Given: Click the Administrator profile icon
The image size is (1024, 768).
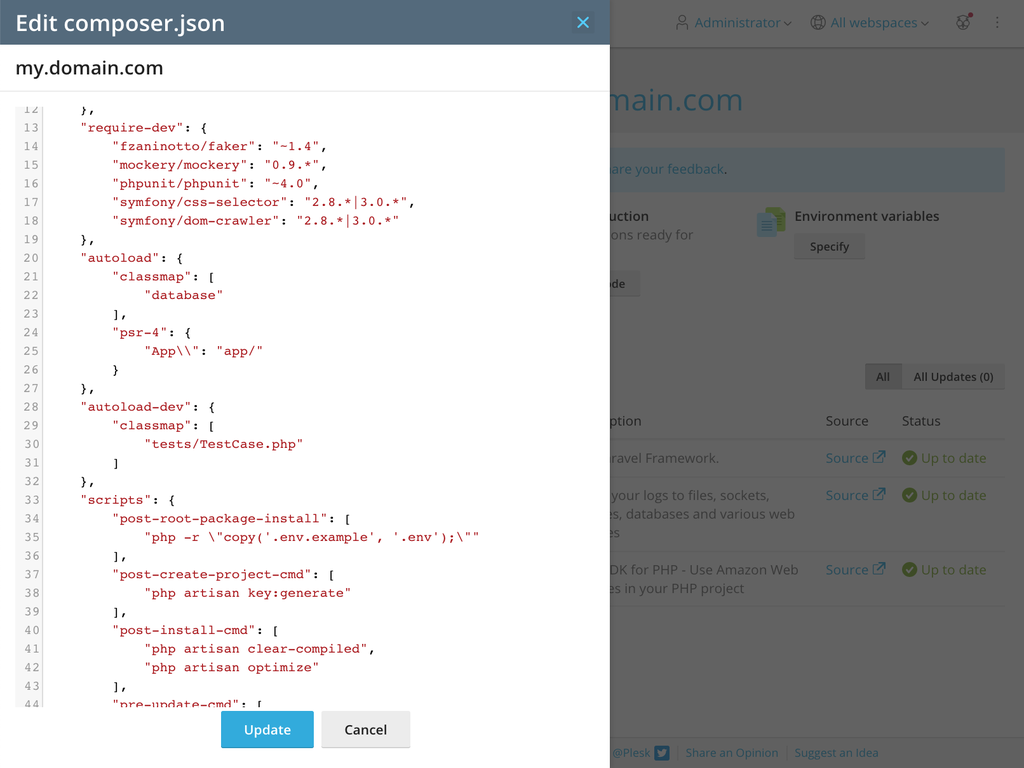Looking at the screenshot, I should 681,21.
